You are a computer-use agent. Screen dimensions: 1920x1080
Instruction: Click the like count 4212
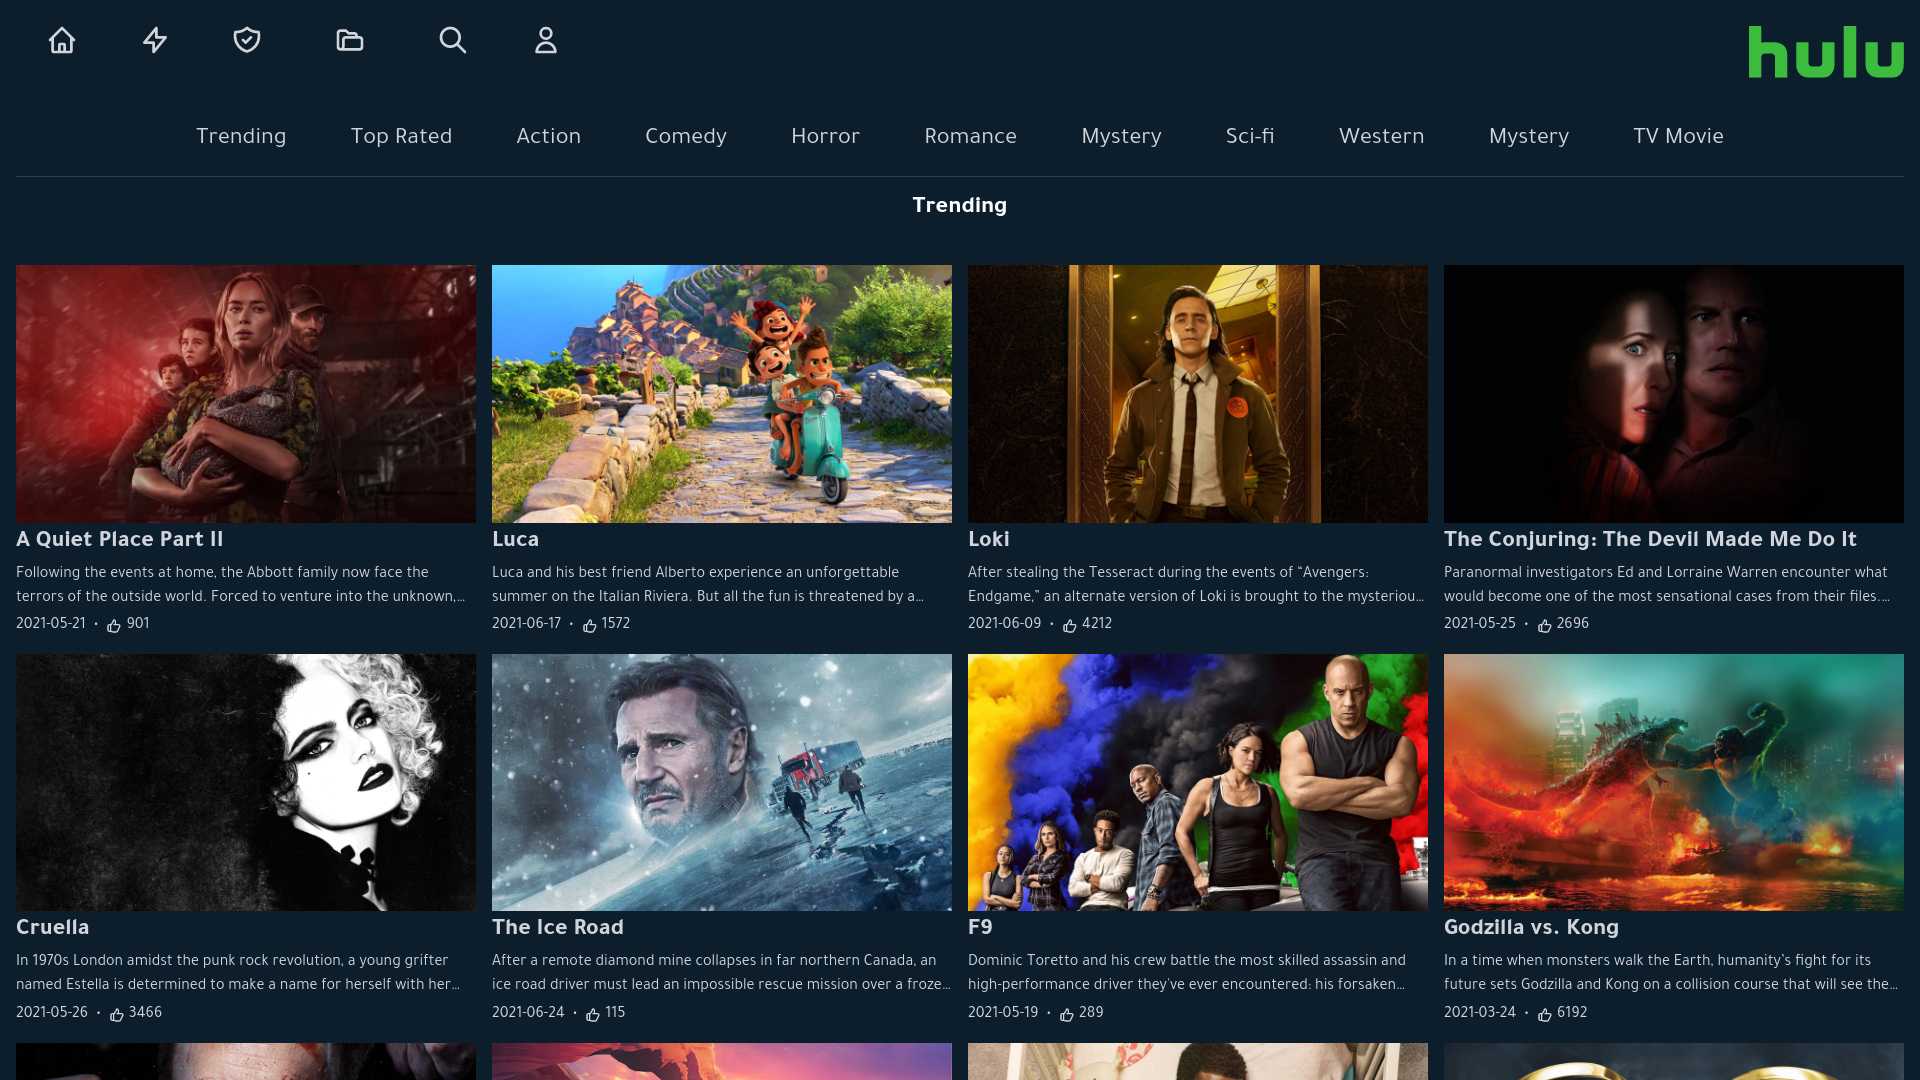coord(1097,624)
